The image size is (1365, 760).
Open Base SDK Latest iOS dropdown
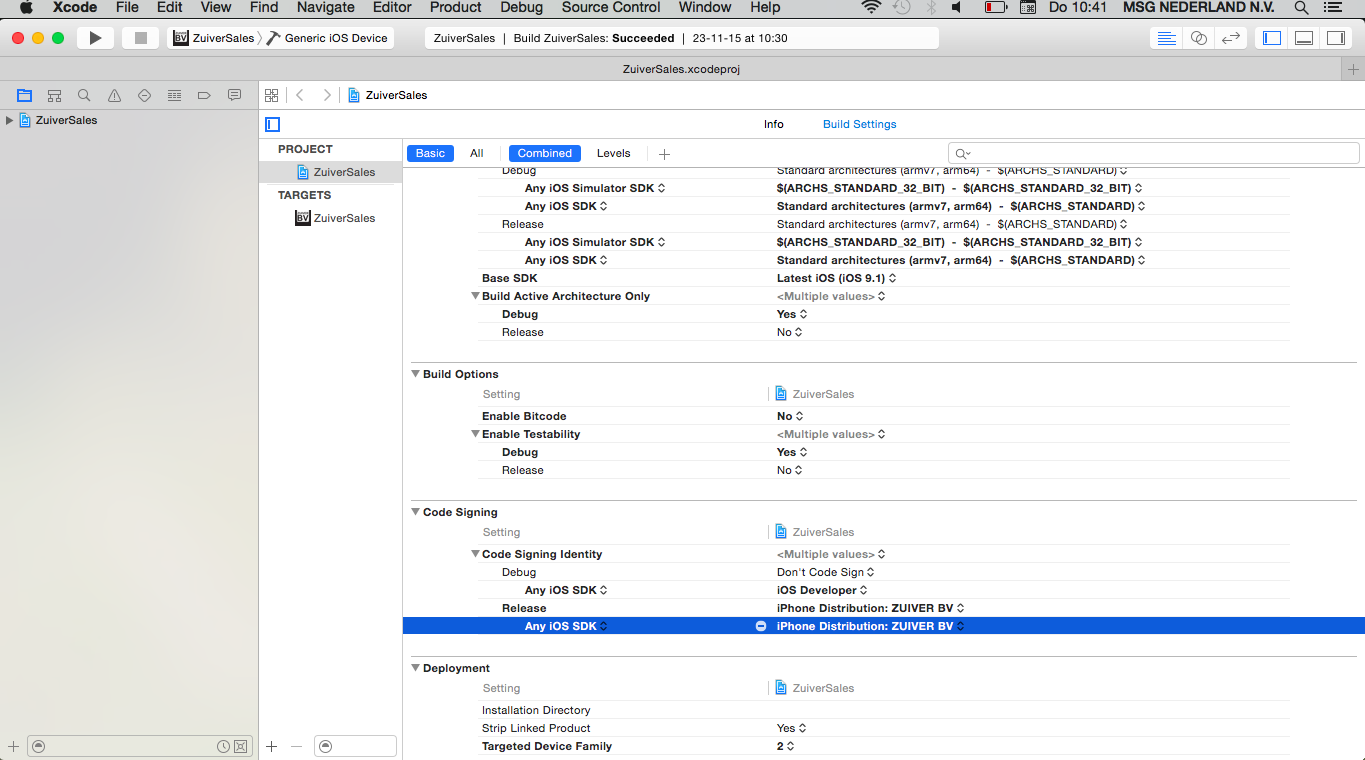click(837, 278)
